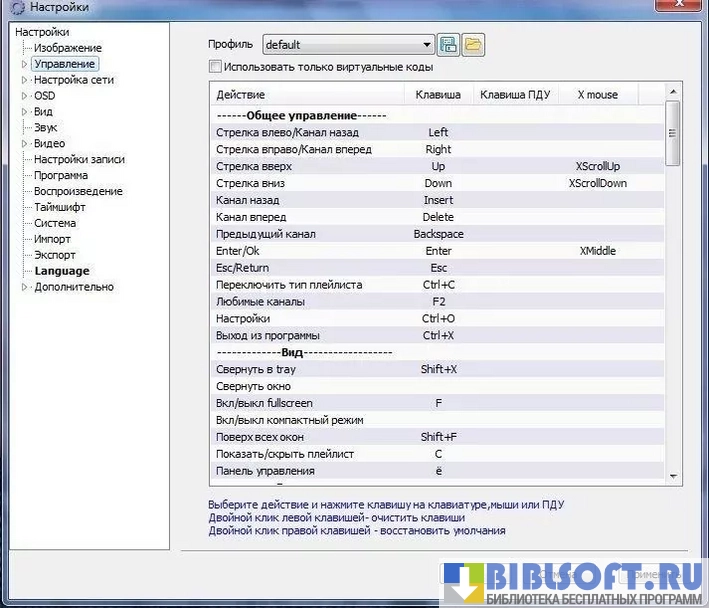Open the Профиль default dropdown
709x608 pixels.
[x=427, y=45]
